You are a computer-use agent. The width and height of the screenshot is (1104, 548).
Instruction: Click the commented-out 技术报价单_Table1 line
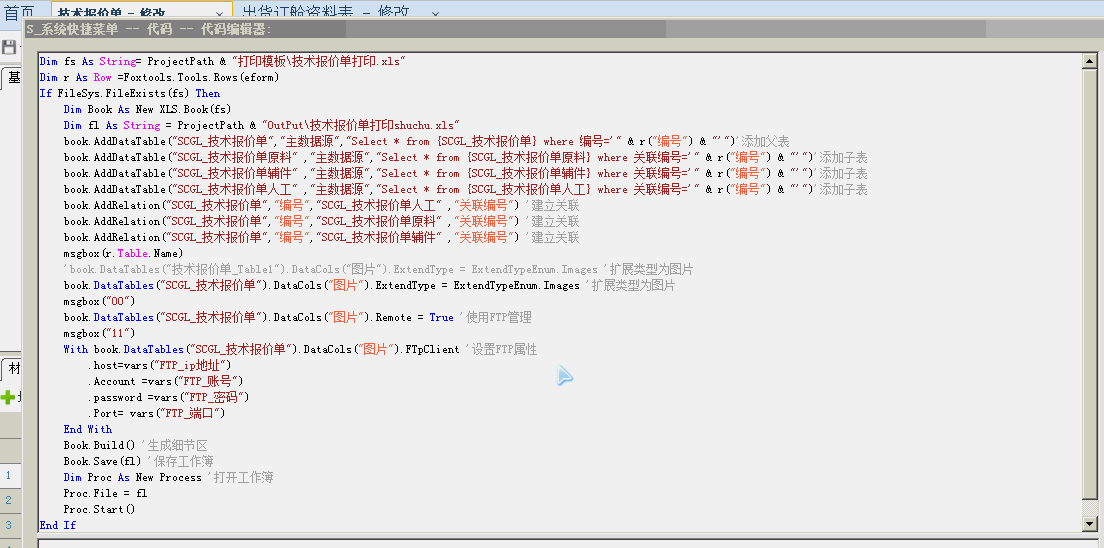tap(378, 270)
